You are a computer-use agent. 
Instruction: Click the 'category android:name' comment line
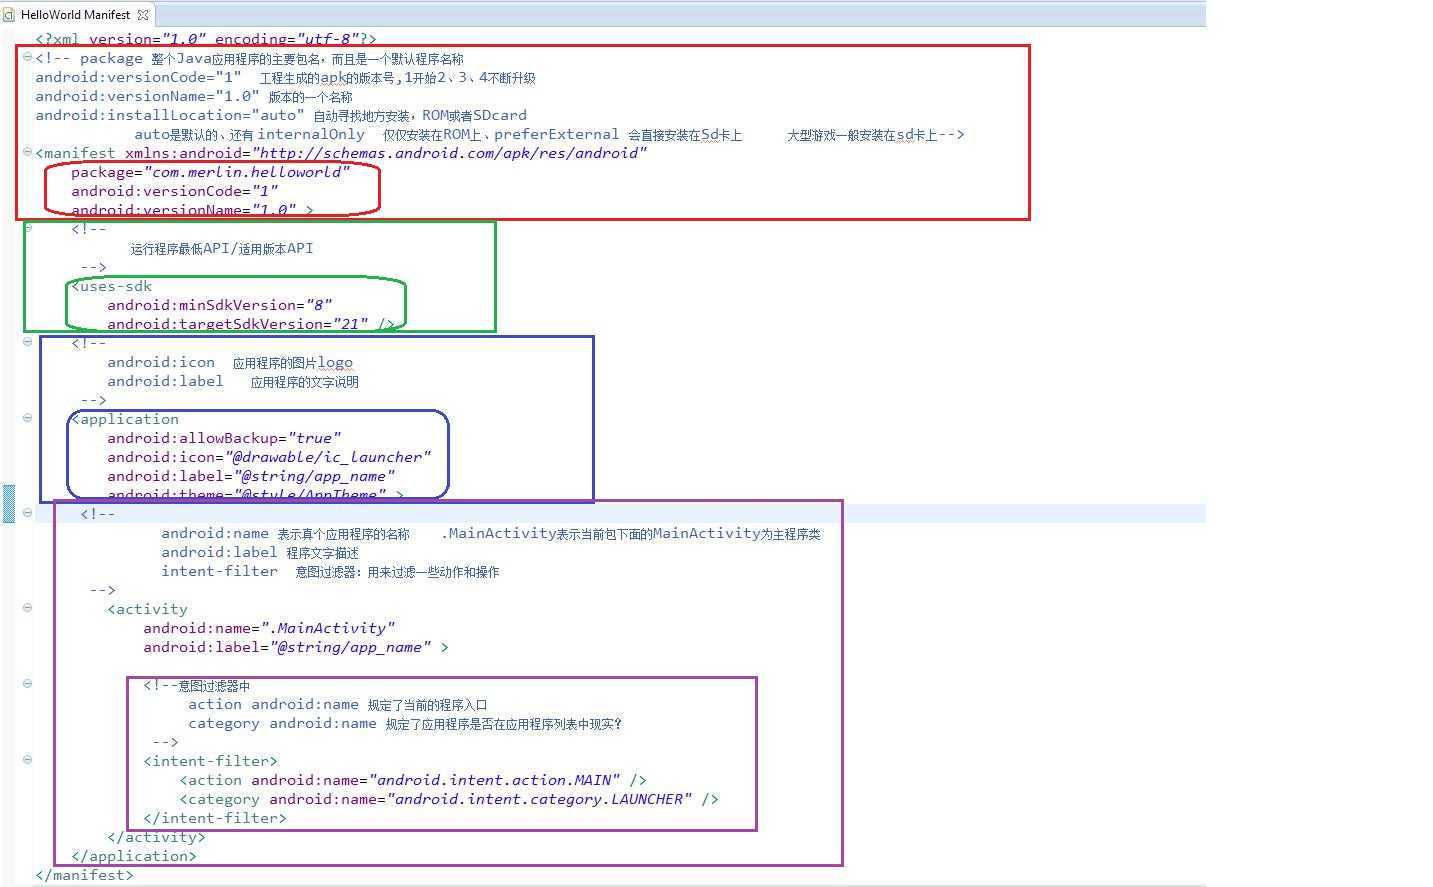click(405, 723)
